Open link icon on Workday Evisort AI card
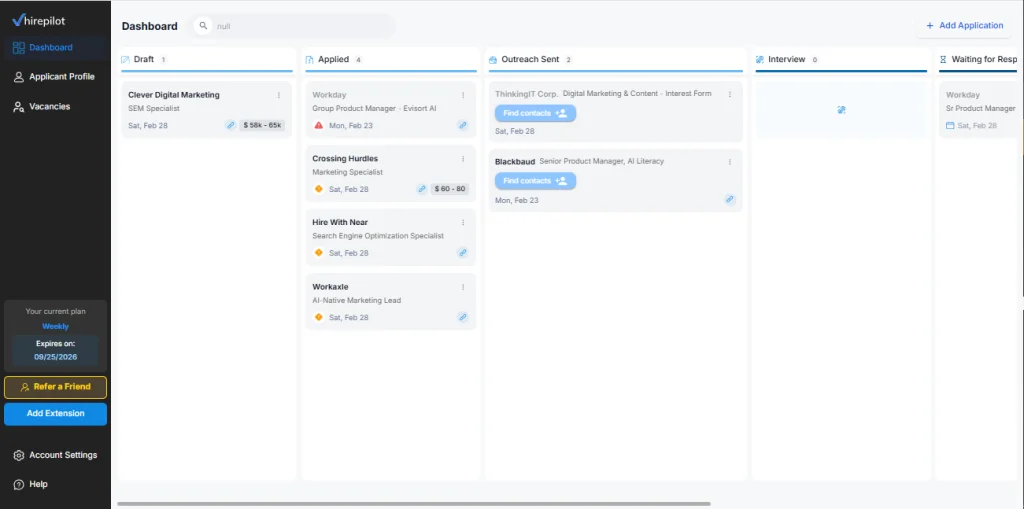Screen dimensions: 1024x509 [462, 125]
